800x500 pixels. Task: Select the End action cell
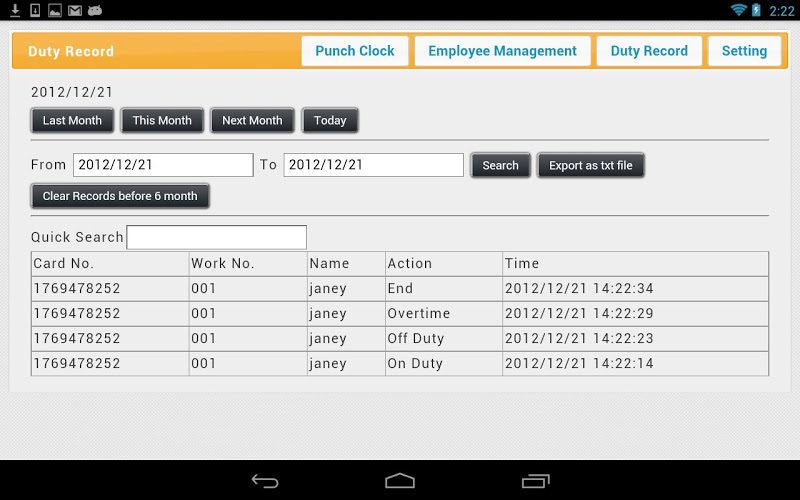tap(444, 289)
